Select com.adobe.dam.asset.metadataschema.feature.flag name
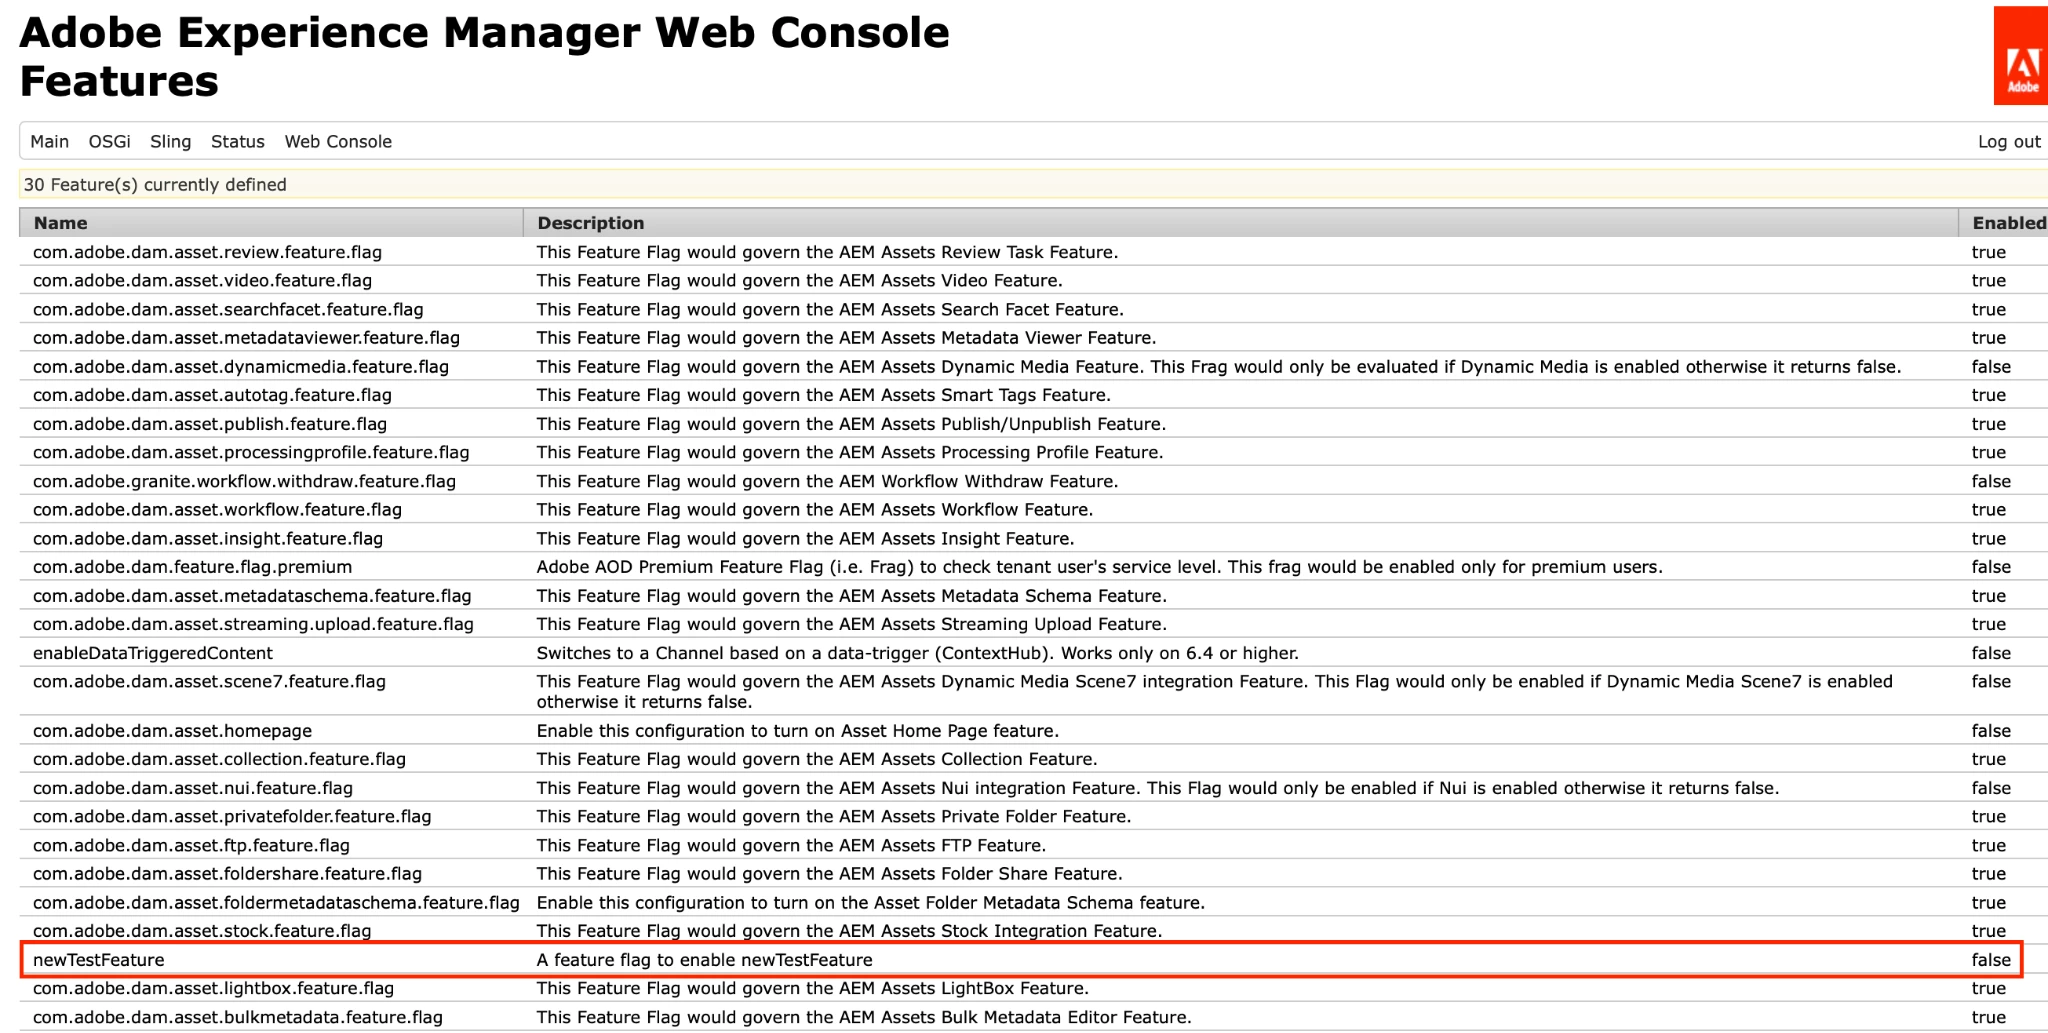 pos(252,596)
